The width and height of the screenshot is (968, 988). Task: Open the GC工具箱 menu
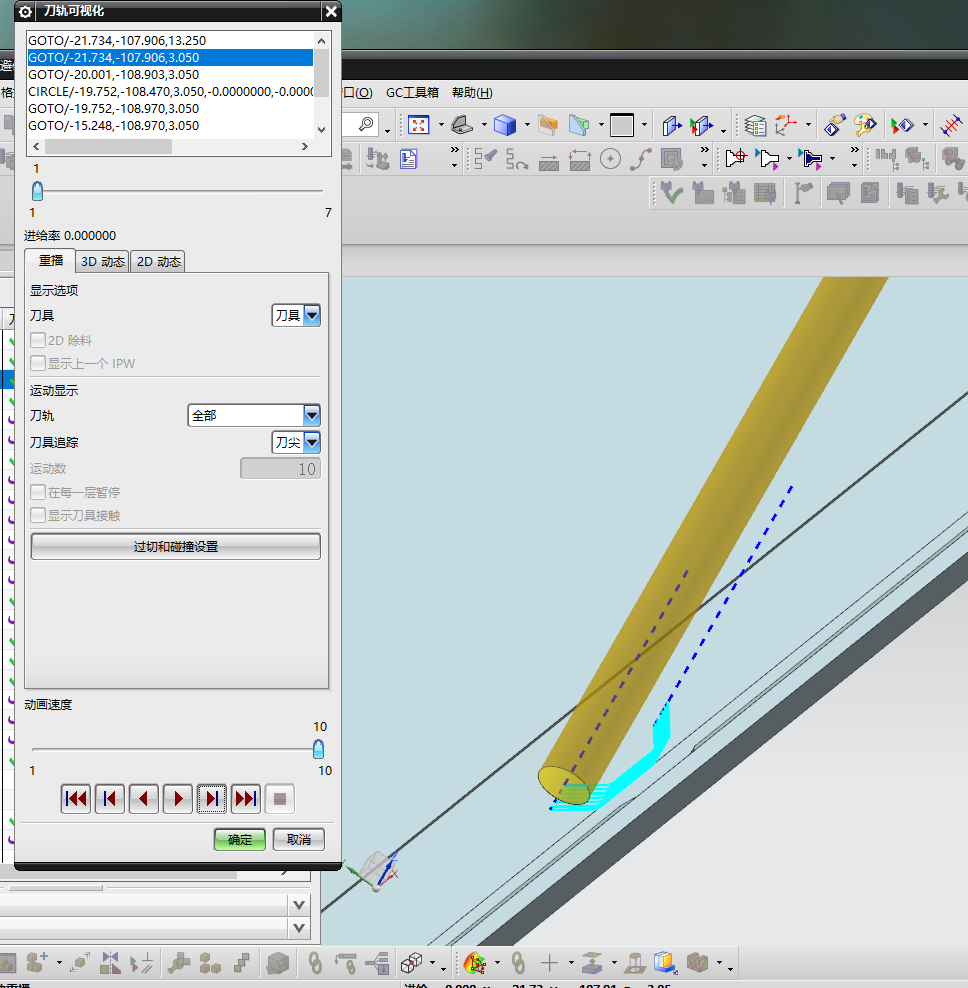412,93
